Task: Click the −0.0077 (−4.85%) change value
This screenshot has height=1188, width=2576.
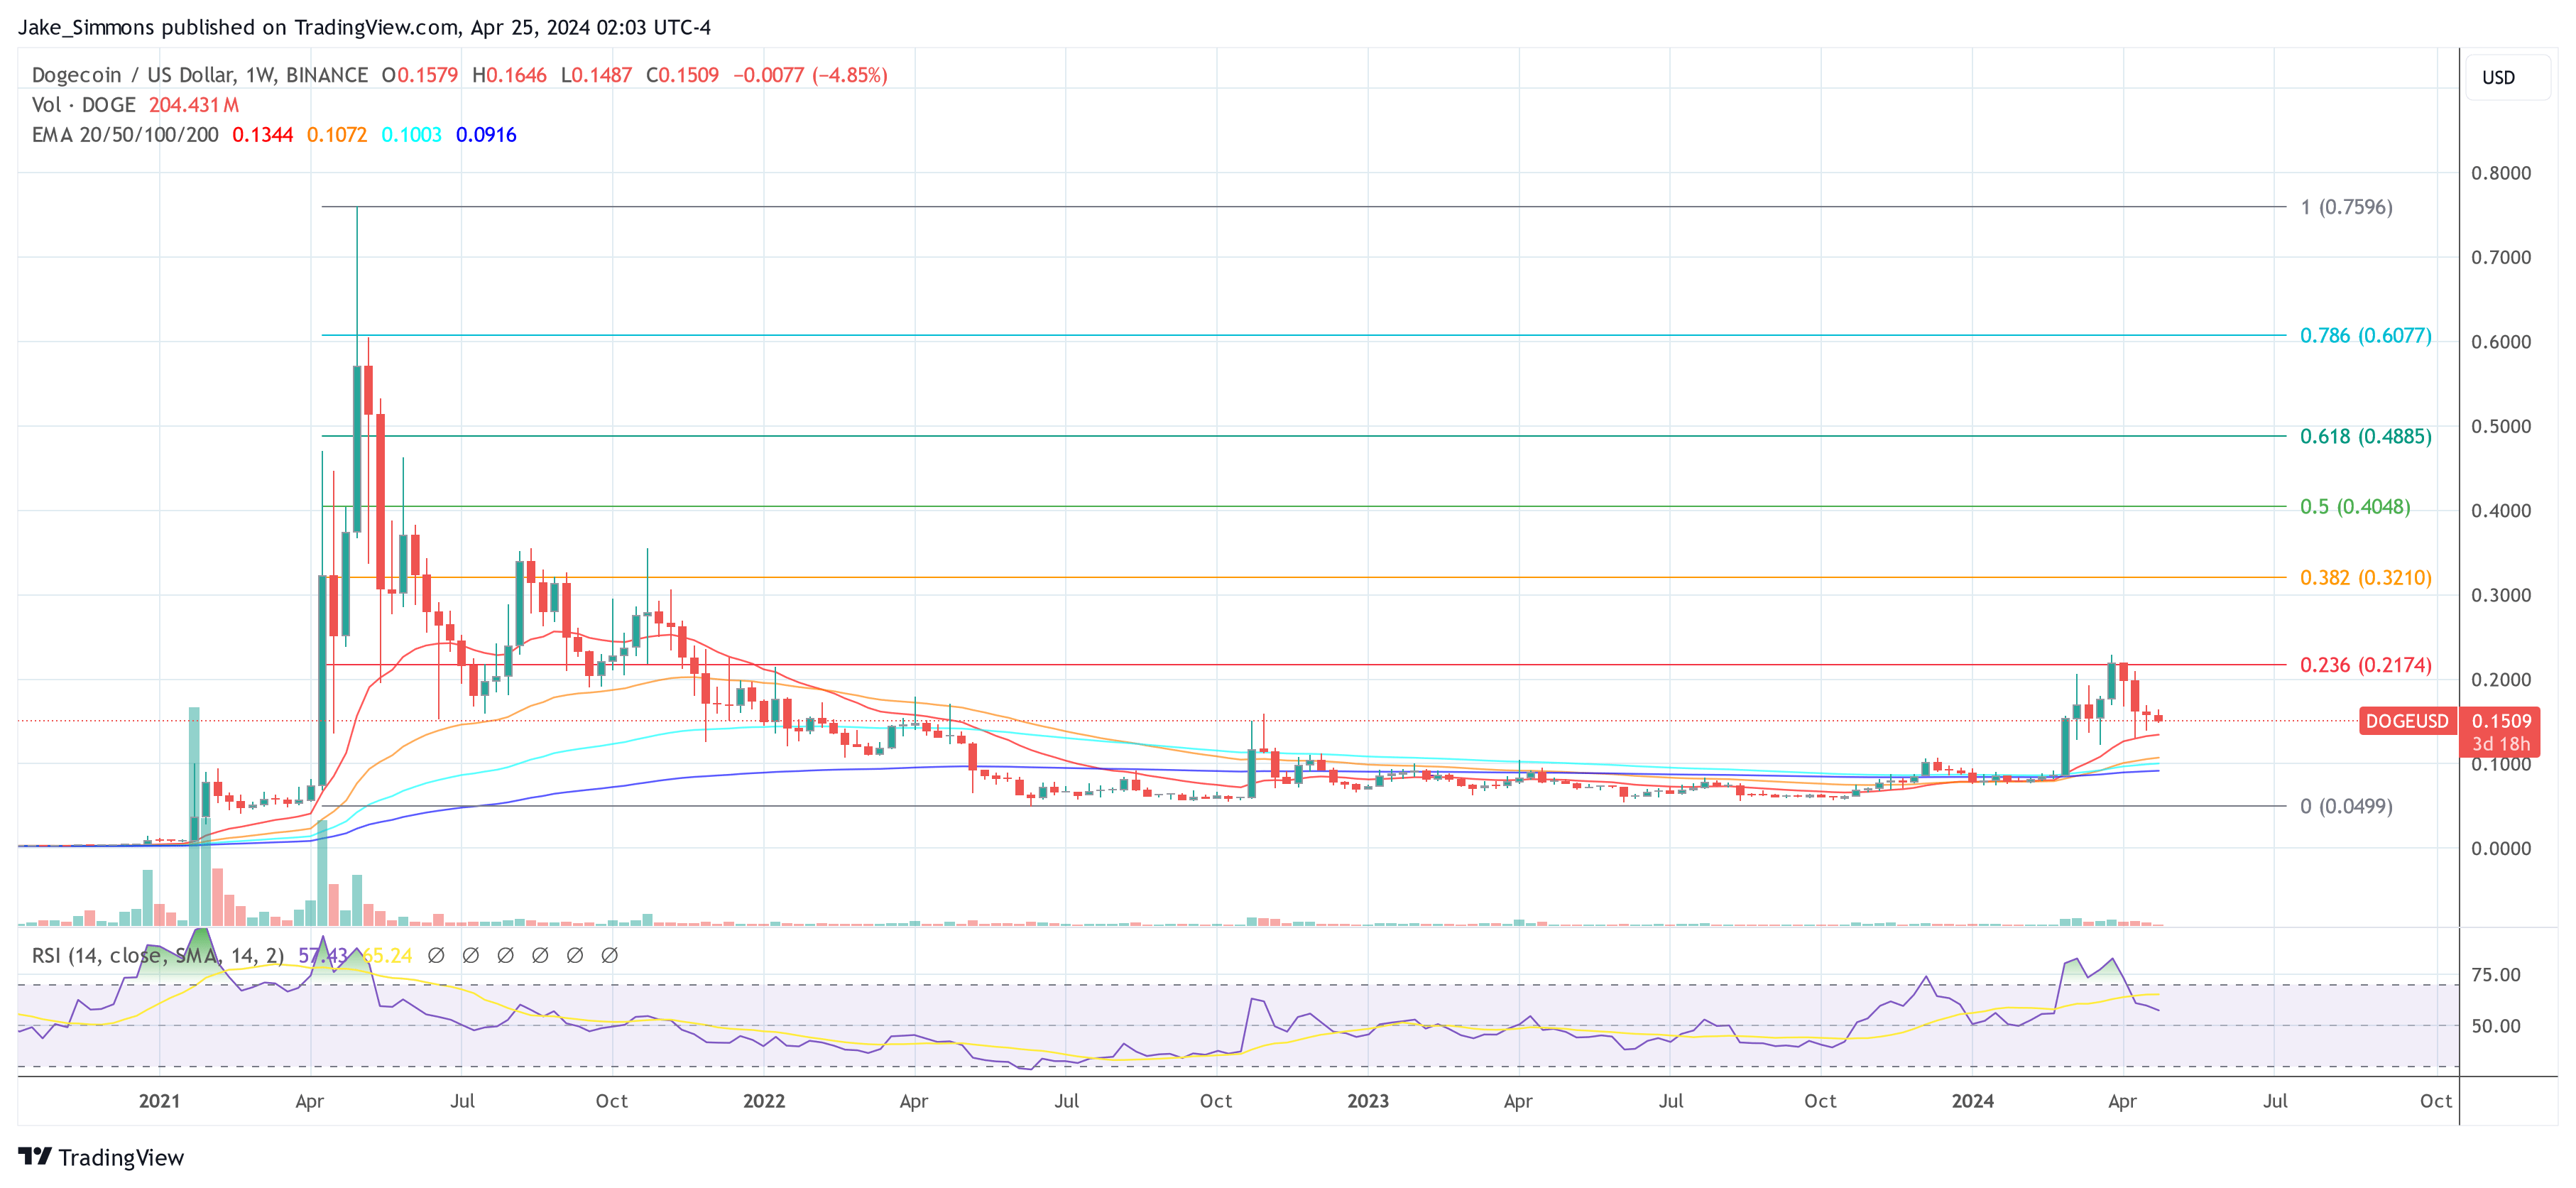Action: click(810, 75)
